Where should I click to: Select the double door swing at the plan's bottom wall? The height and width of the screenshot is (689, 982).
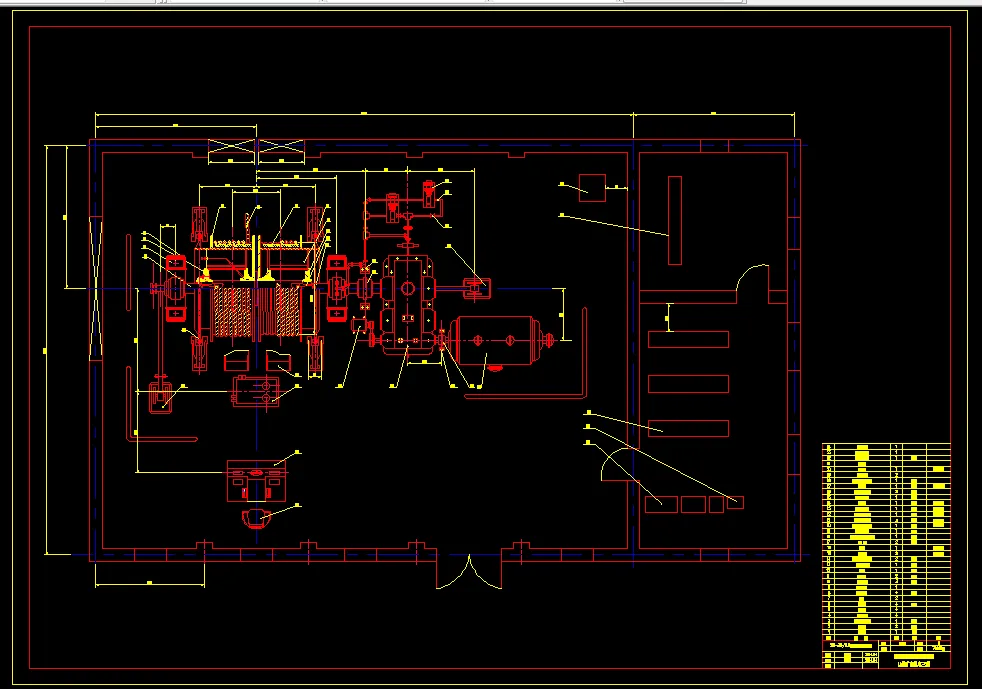pos(469,572)
